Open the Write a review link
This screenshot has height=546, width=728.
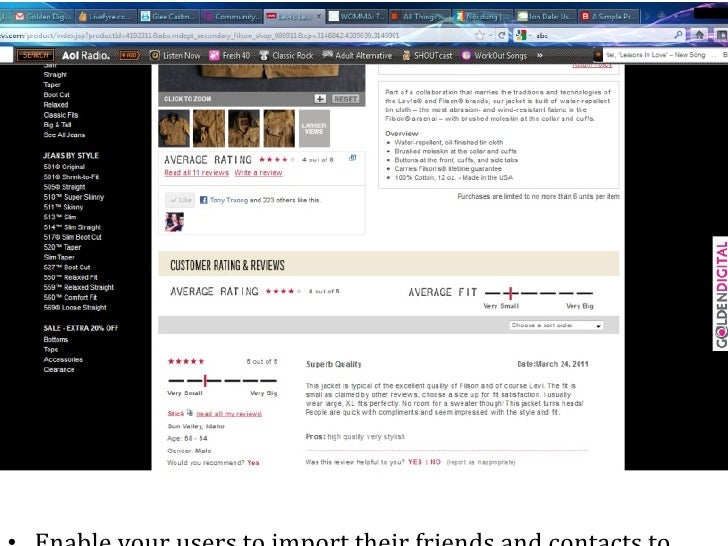click(258, 173)
